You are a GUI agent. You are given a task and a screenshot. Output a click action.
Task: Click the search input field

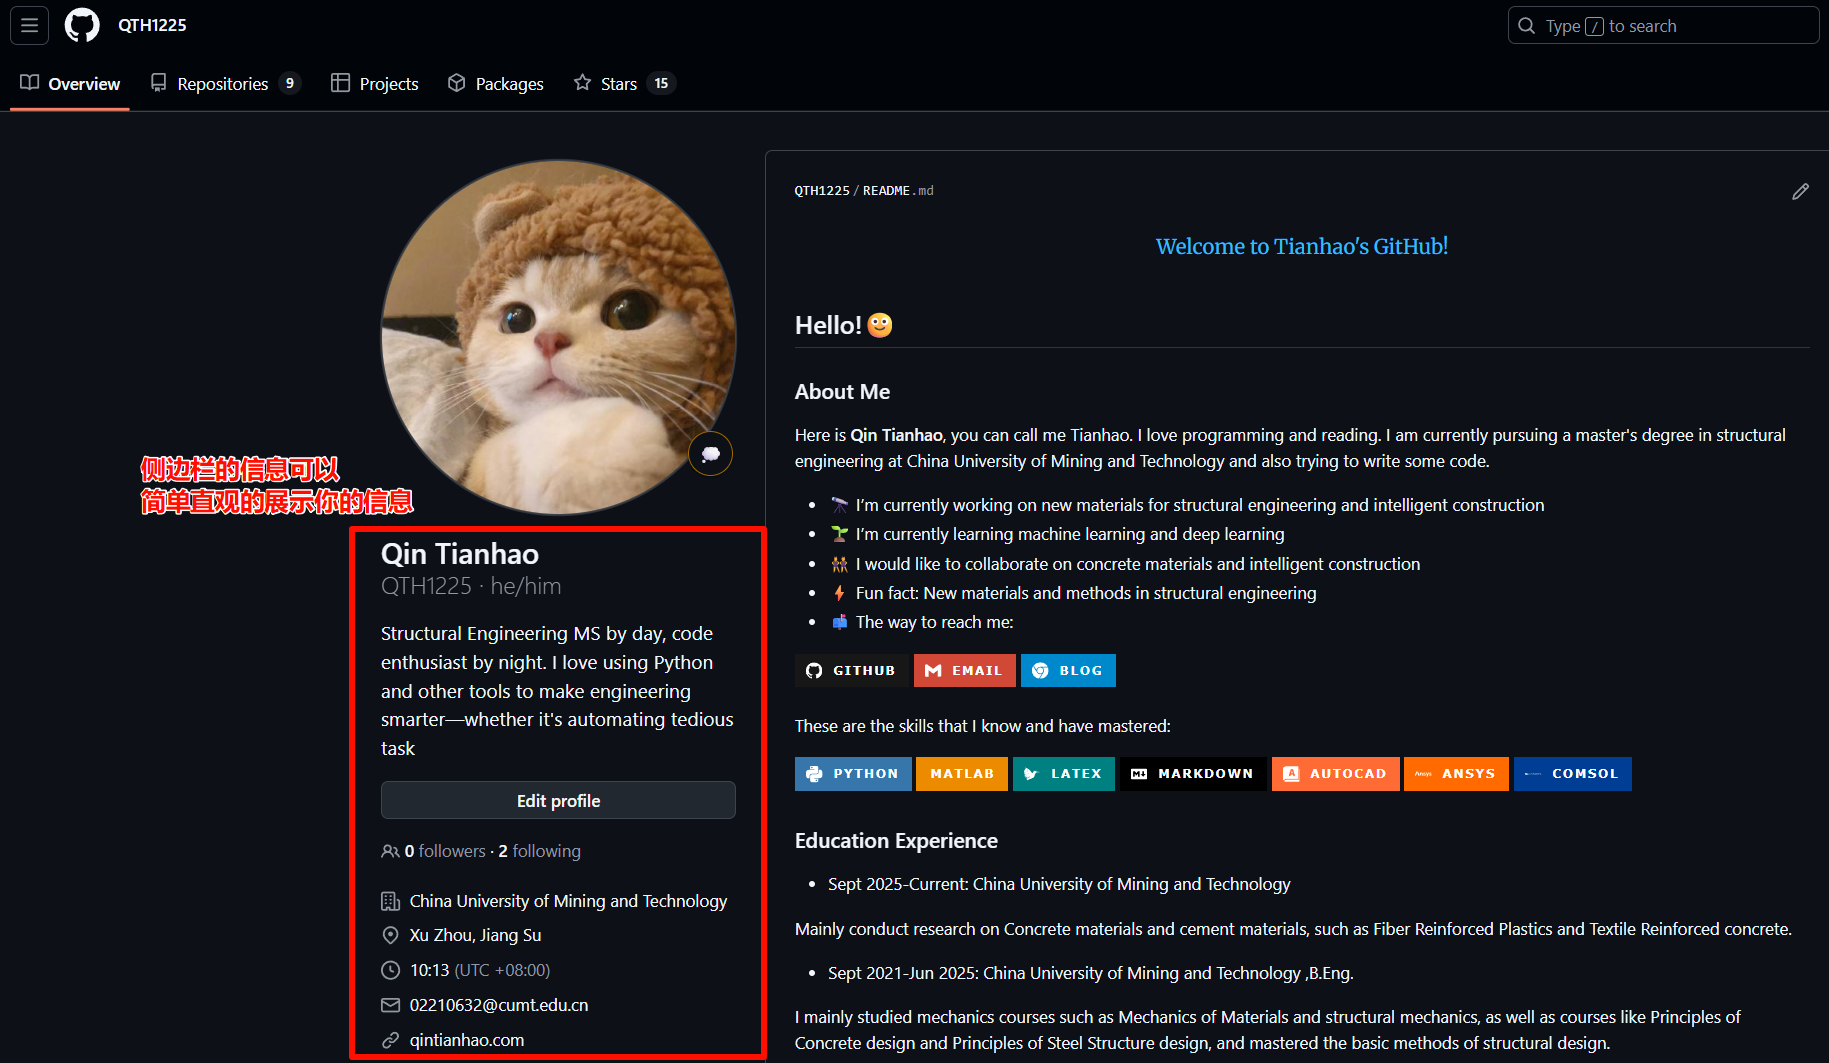[x=1662, y=25]
